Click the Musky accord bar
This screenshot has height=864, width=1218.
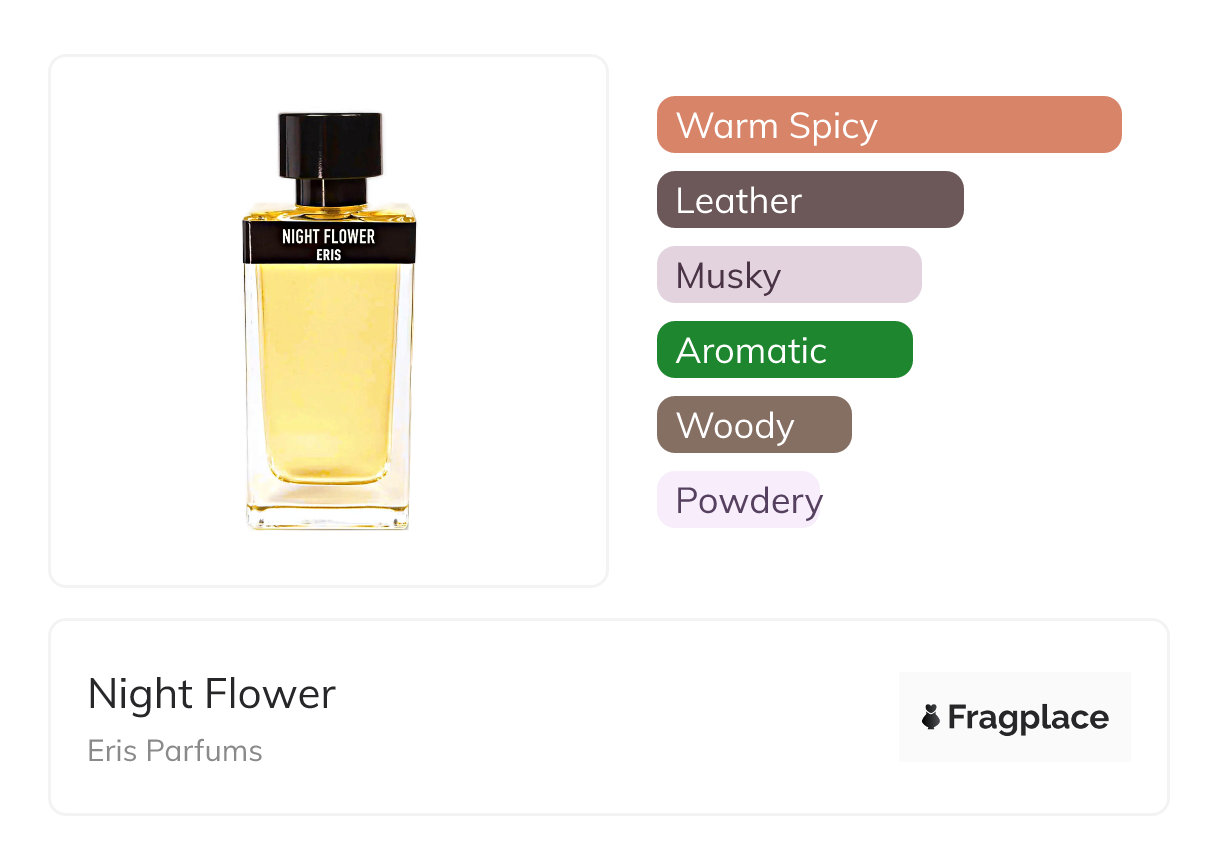coord(788,275)
